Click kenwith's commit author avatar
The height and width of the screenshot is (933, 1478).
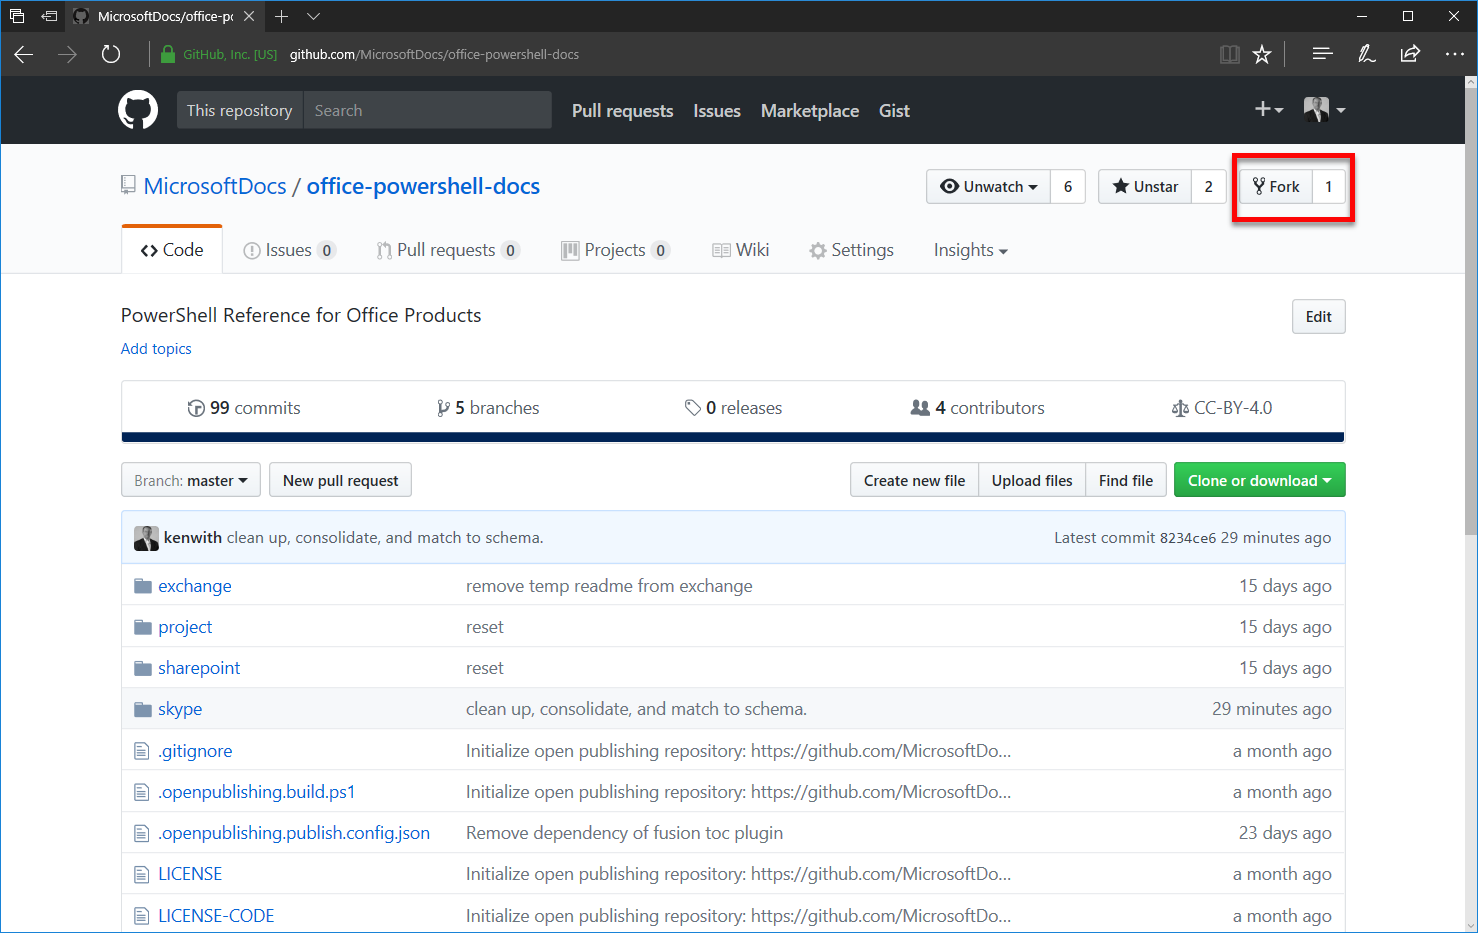click(146, 538)
